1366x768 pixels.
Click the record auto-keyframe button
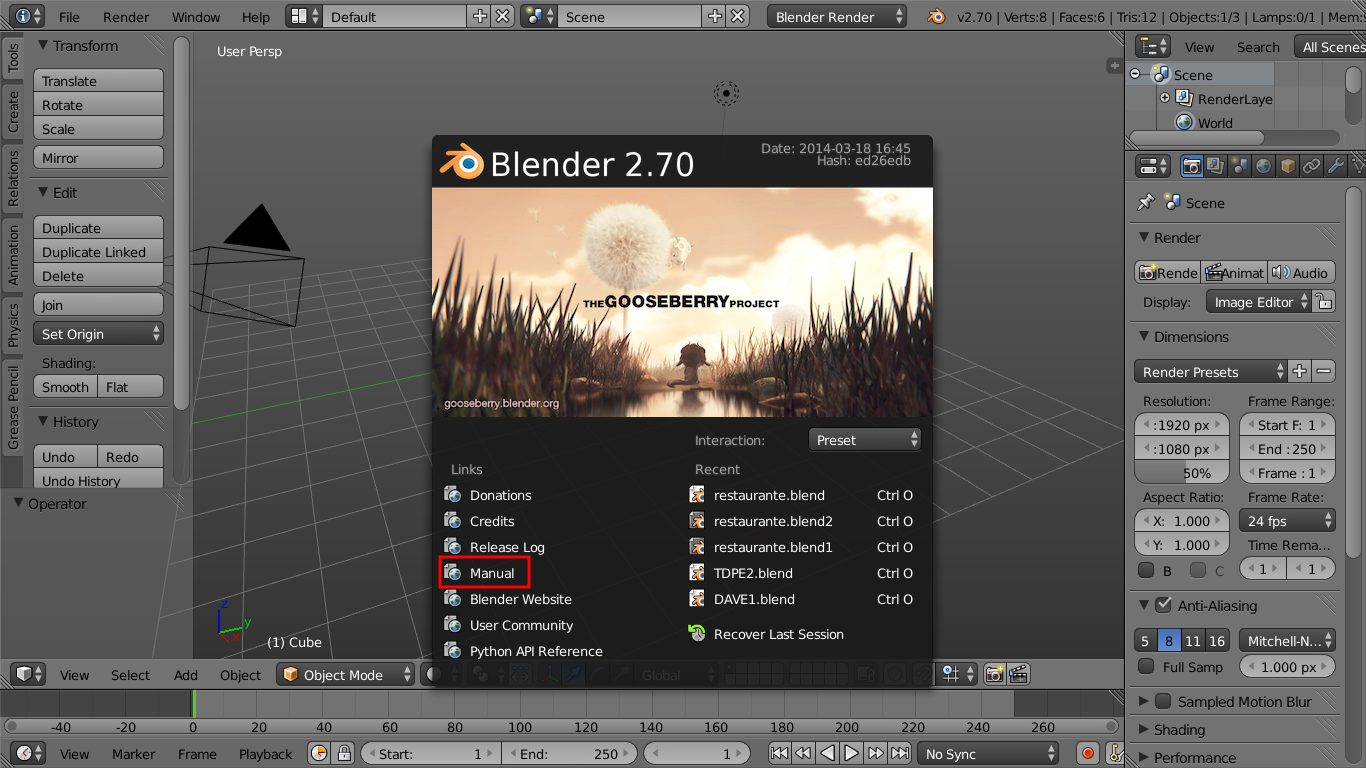coord(1088,754)
